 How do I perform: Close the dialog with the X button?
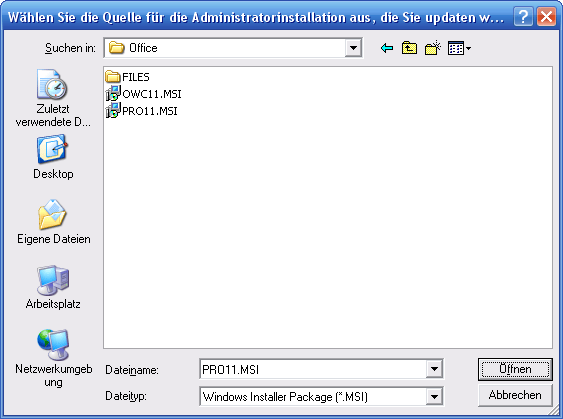(546, 17)
